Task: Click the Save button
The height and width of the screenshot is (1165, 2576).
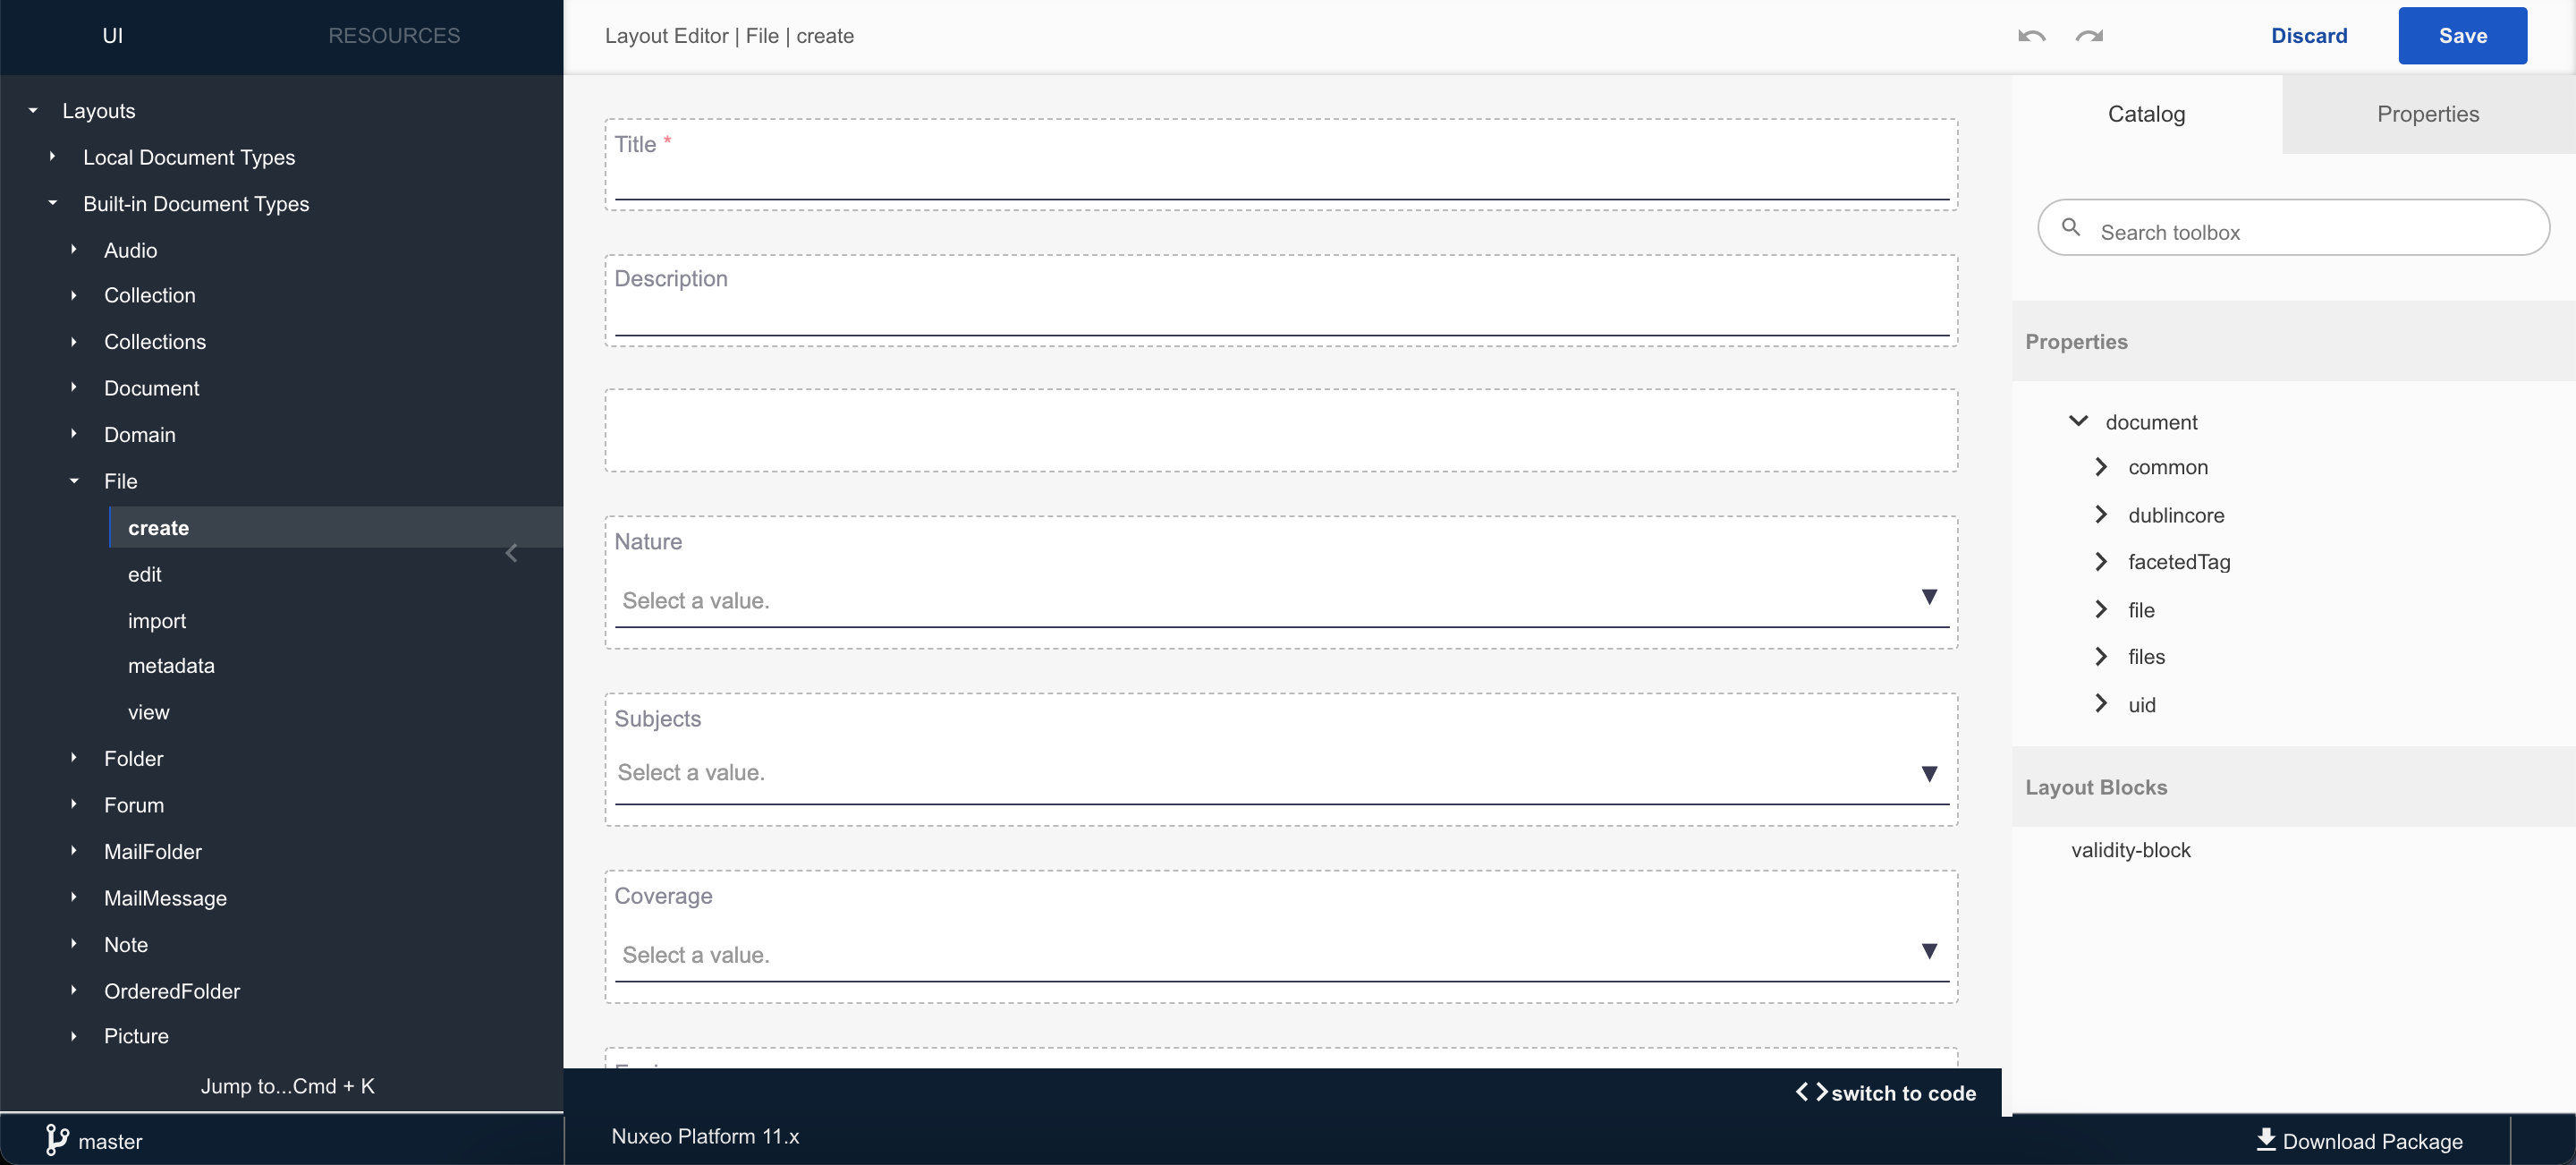Action: 2464,35
